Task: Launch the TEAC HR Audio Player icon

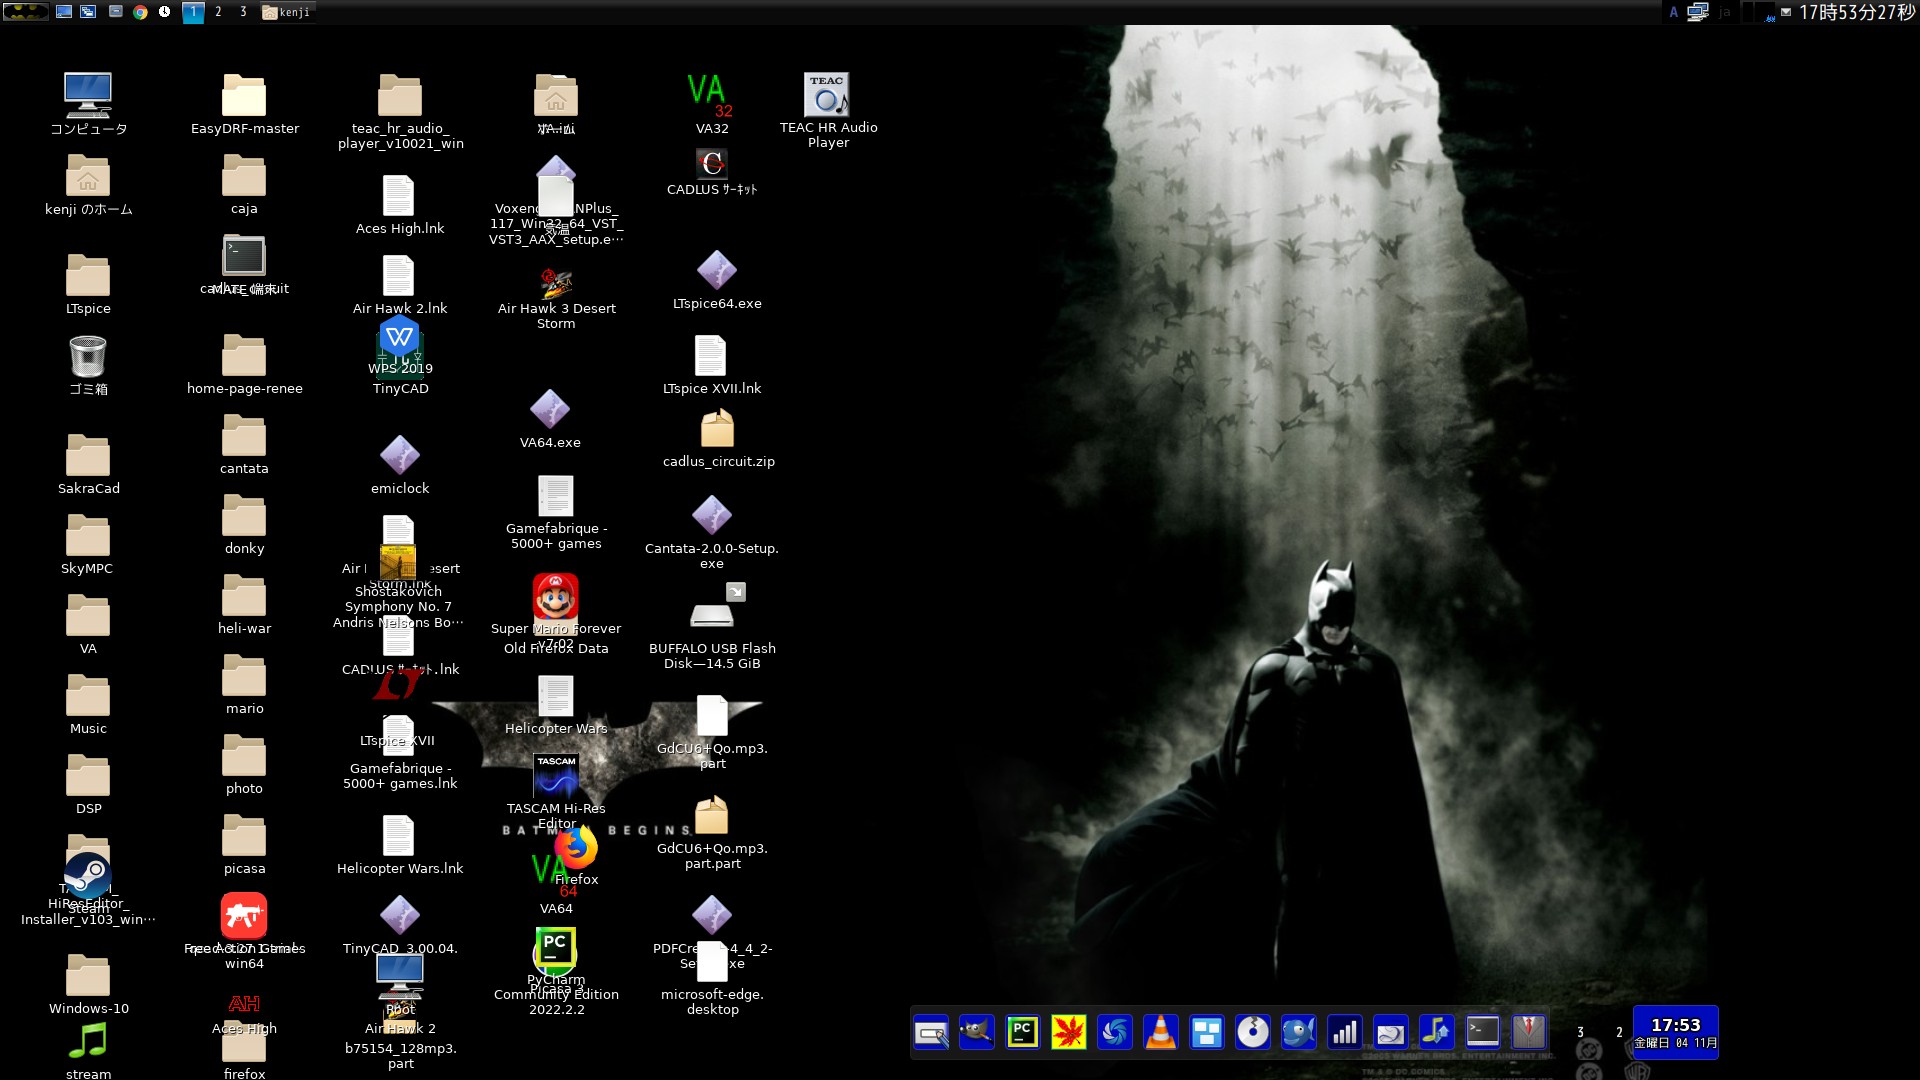Action: click(x=827, y=95)
